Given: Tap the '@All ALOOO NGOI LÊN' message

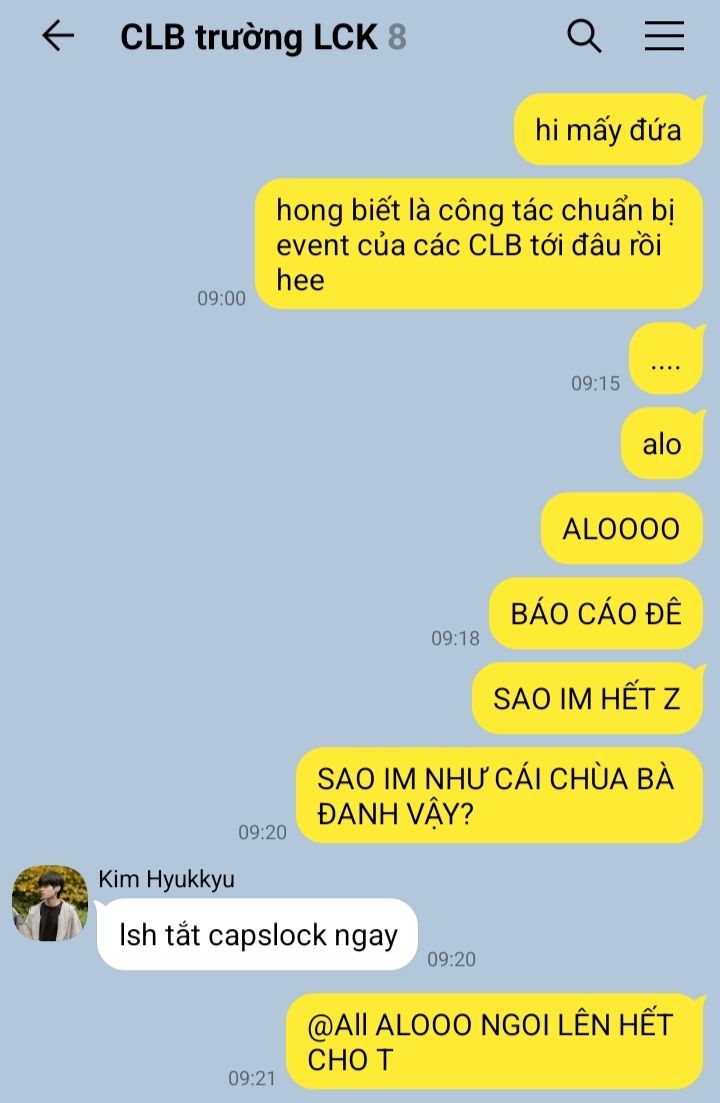Looking at the screenshot, I should tap(494, 1042).
